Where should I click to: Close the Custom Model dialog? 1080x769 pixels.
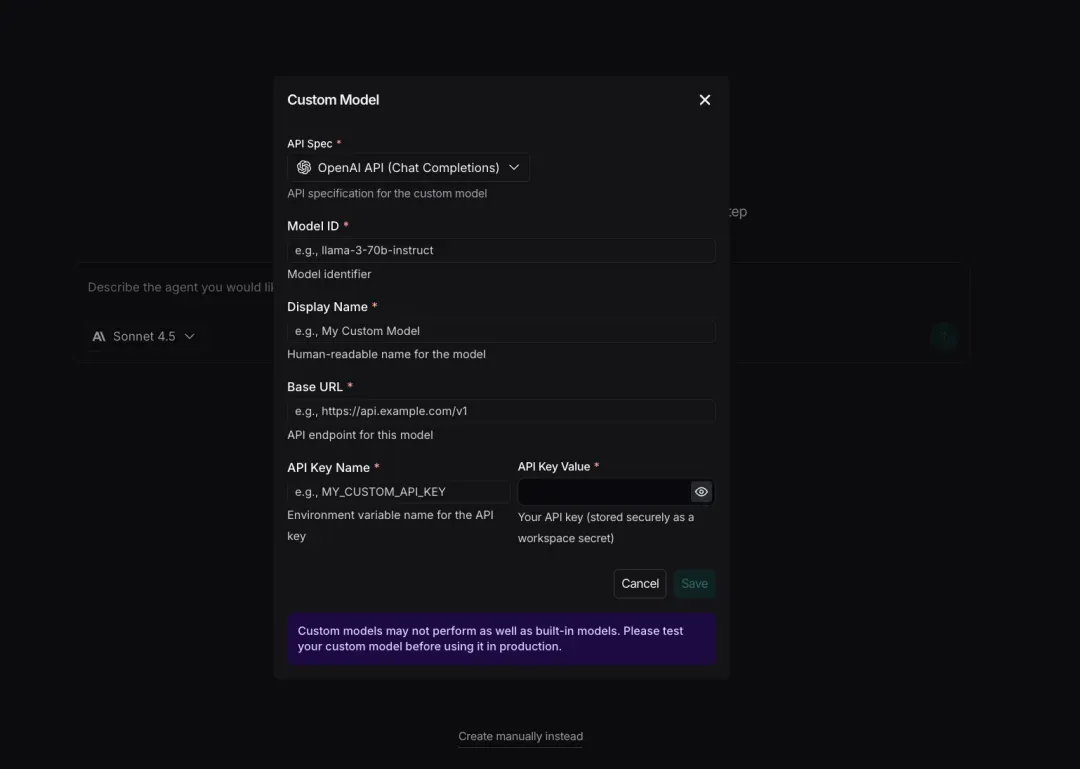705,100
